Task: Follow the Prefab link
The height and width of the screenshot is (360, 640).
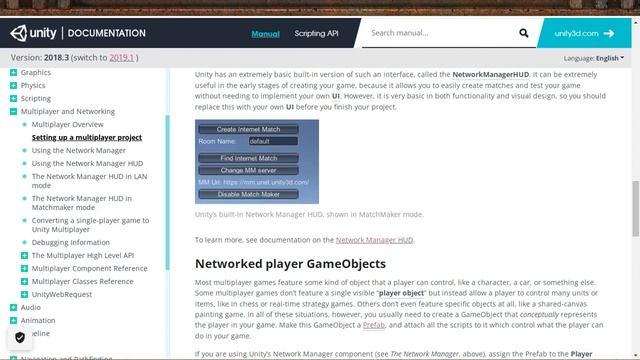Action: 373,325
